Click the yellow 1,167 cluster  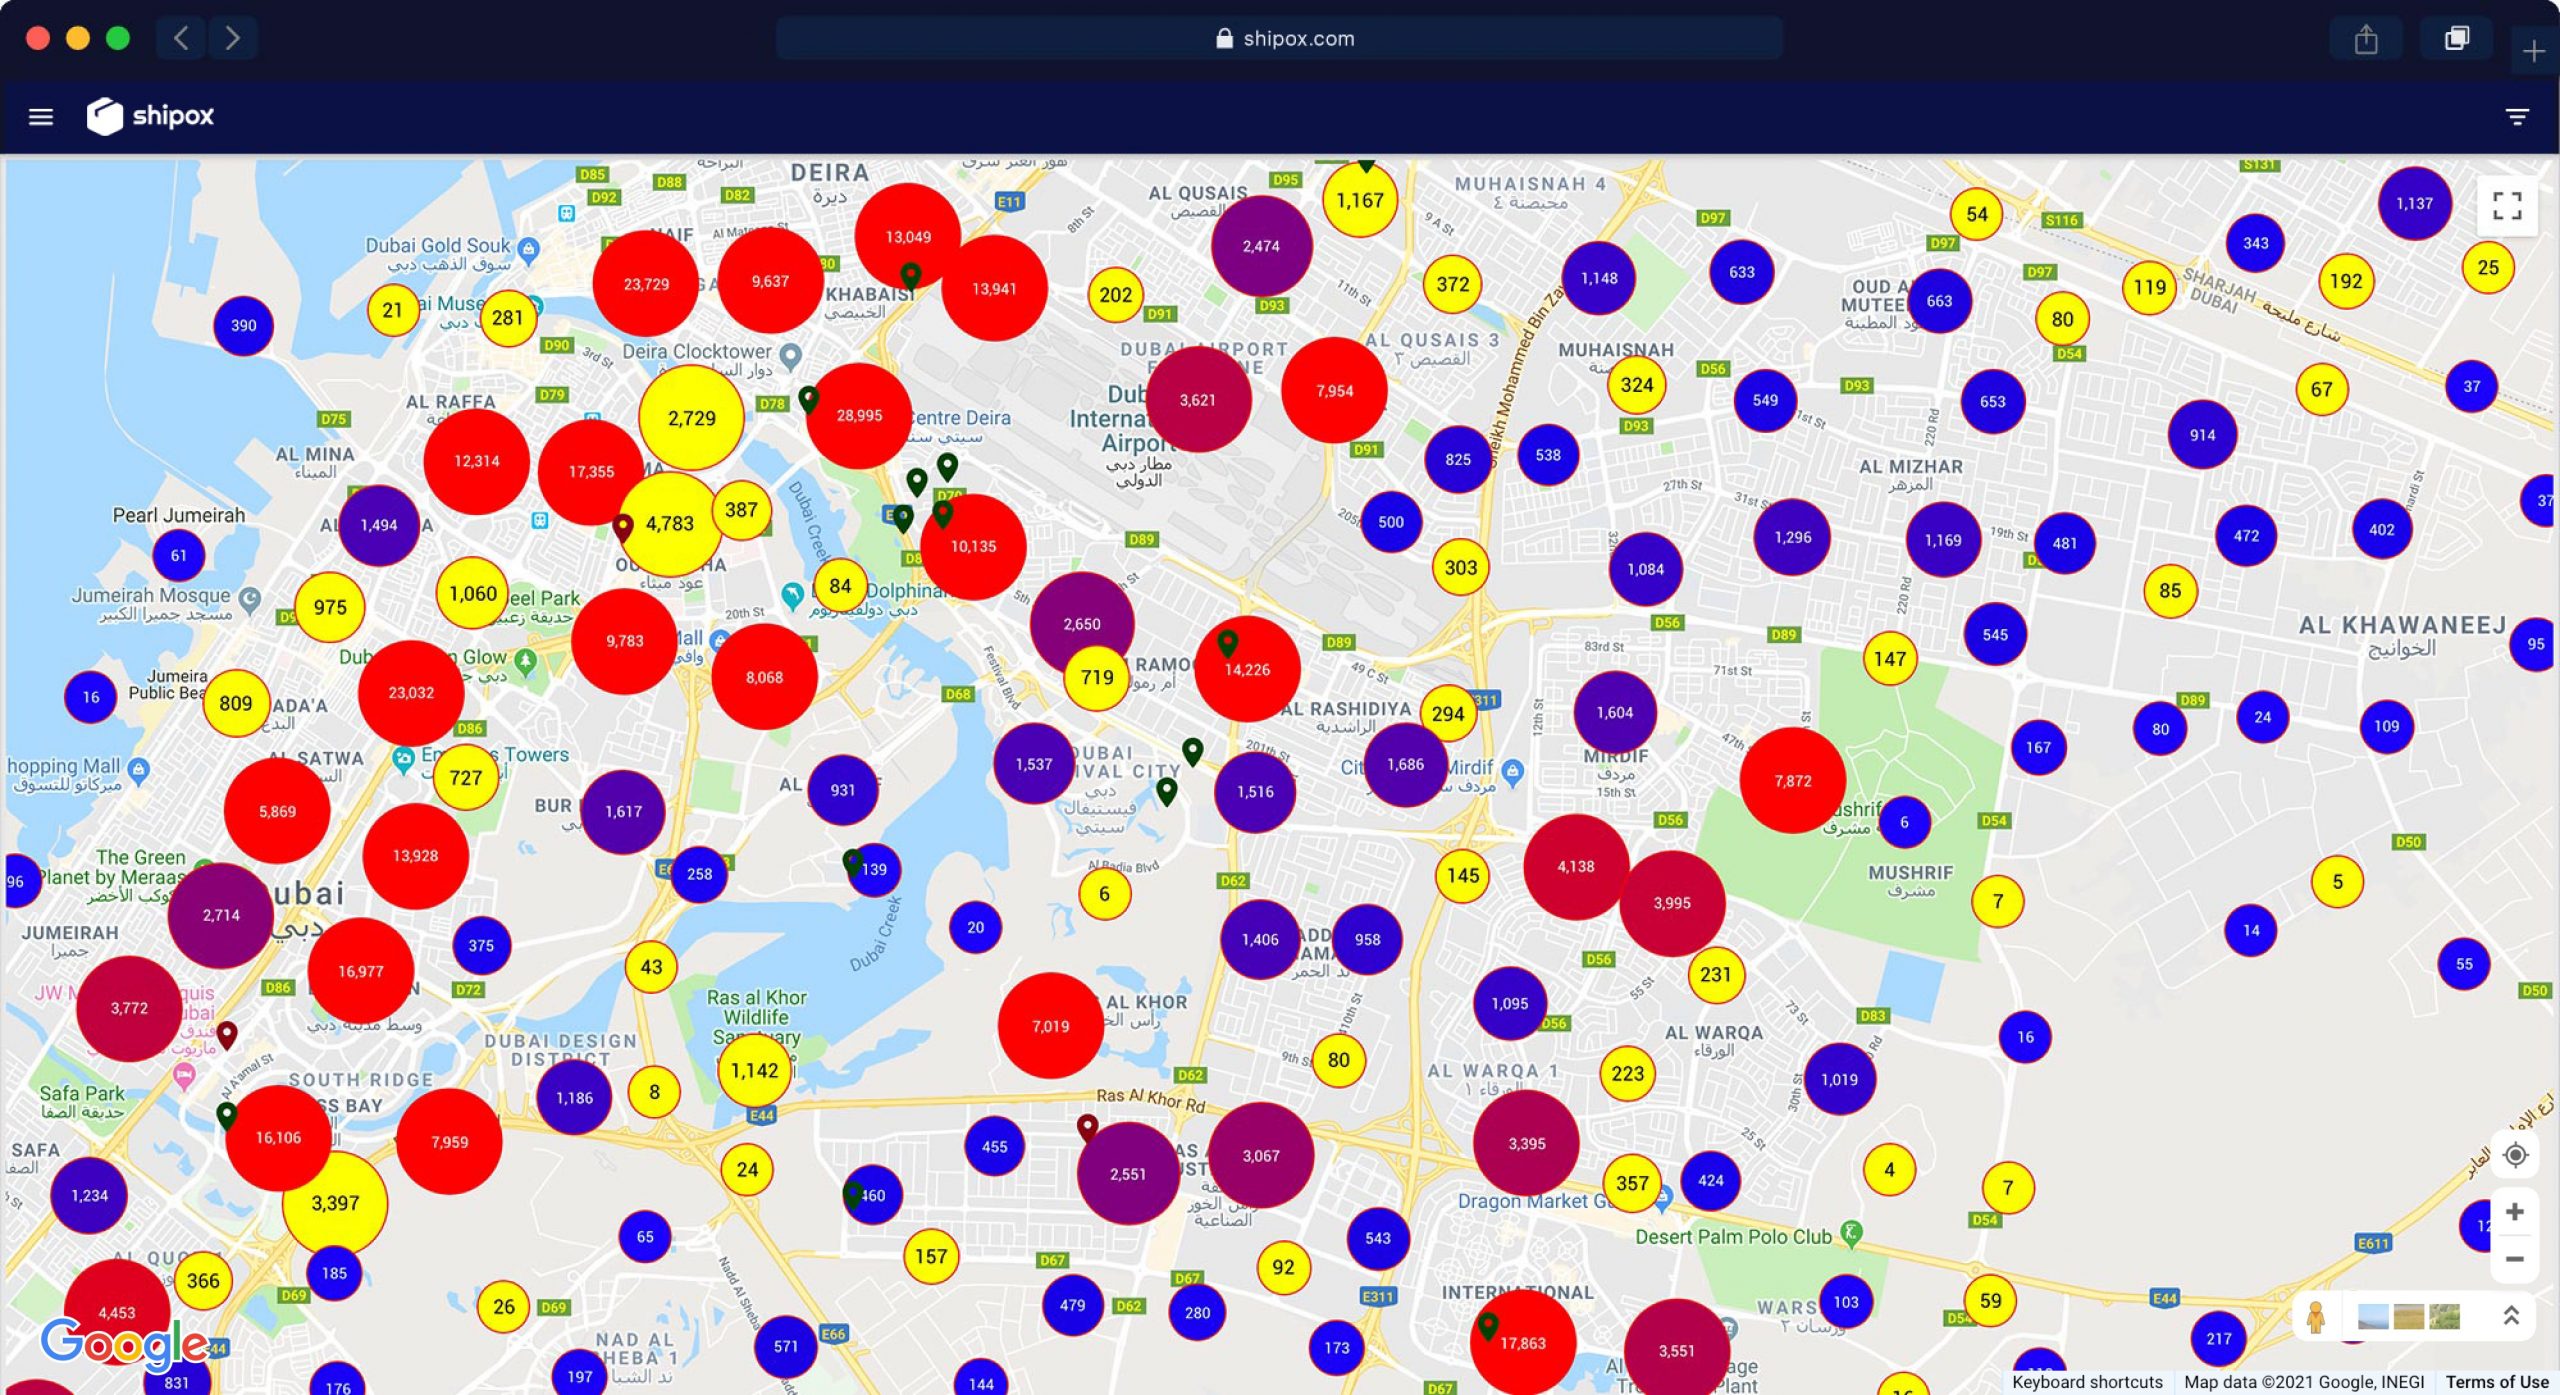pyautogui.click(x=1360, y=200)
